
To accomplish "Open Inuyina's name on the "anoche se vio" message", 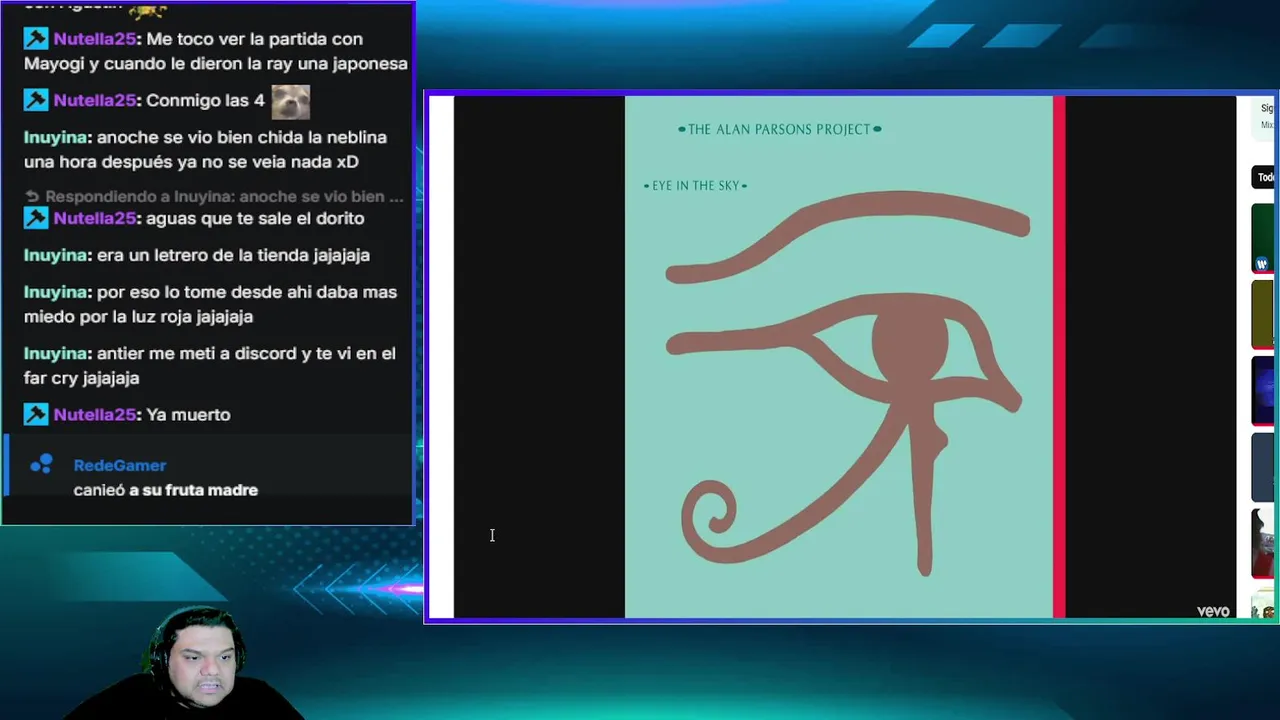I will (55, 137).
